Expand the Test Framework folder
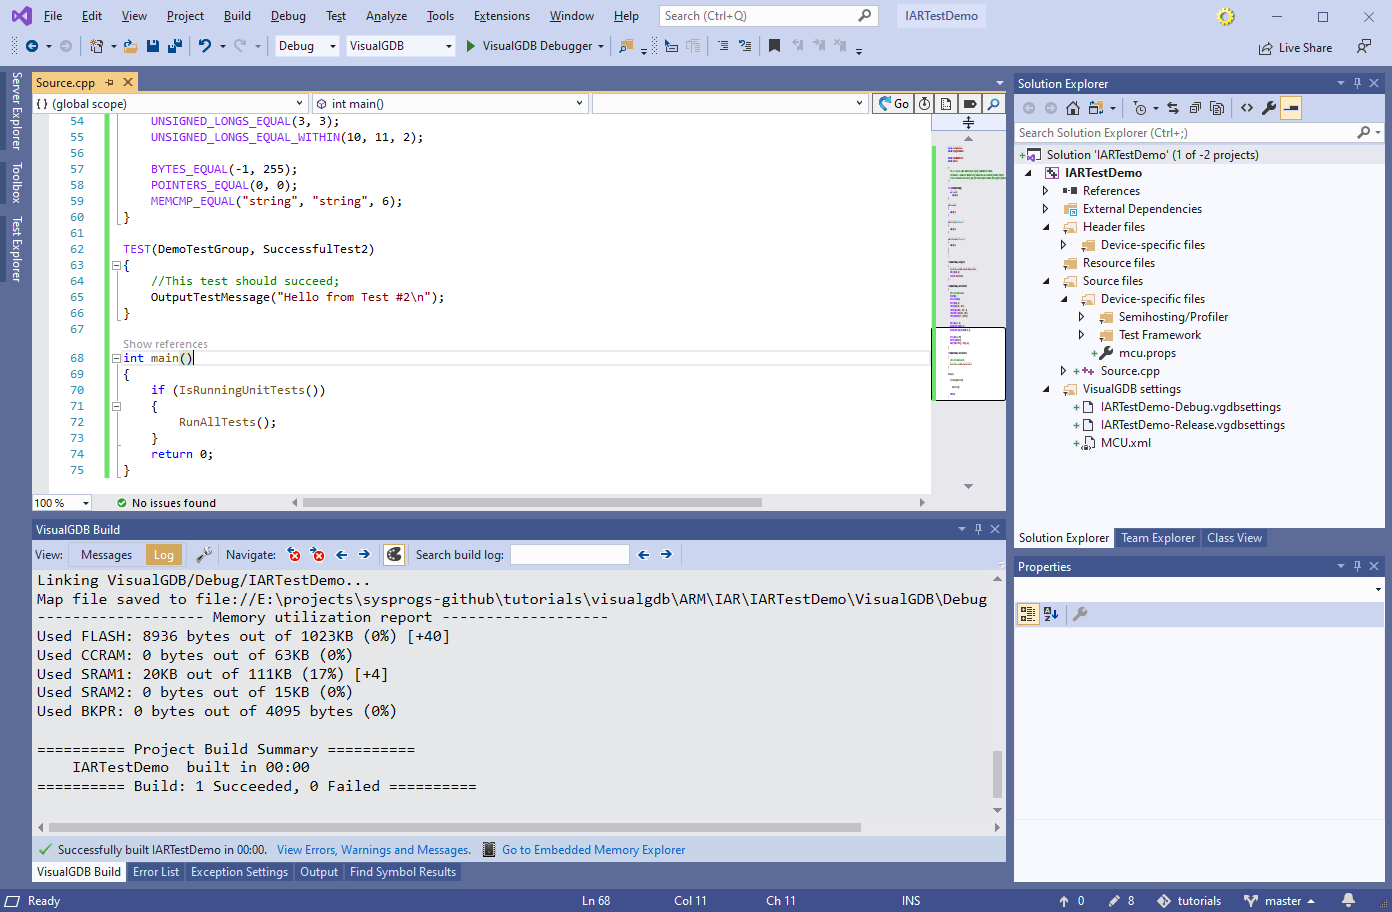 point(1081,335)
